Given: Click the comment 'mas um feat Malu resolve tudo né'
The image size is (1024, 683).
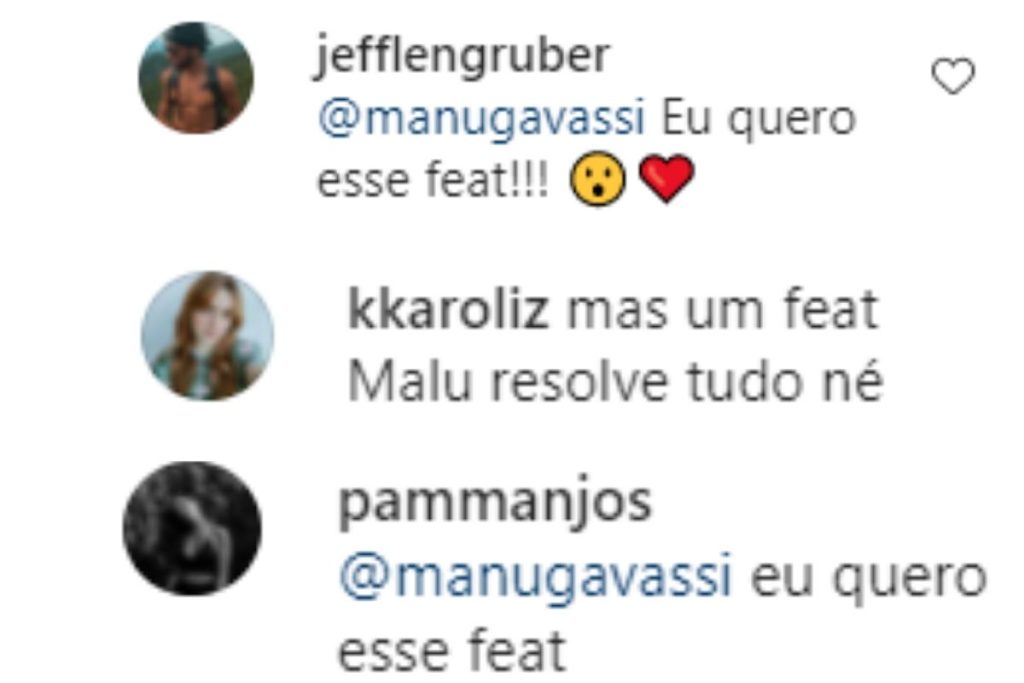Looking at the screenshot, I should (616, 346).
